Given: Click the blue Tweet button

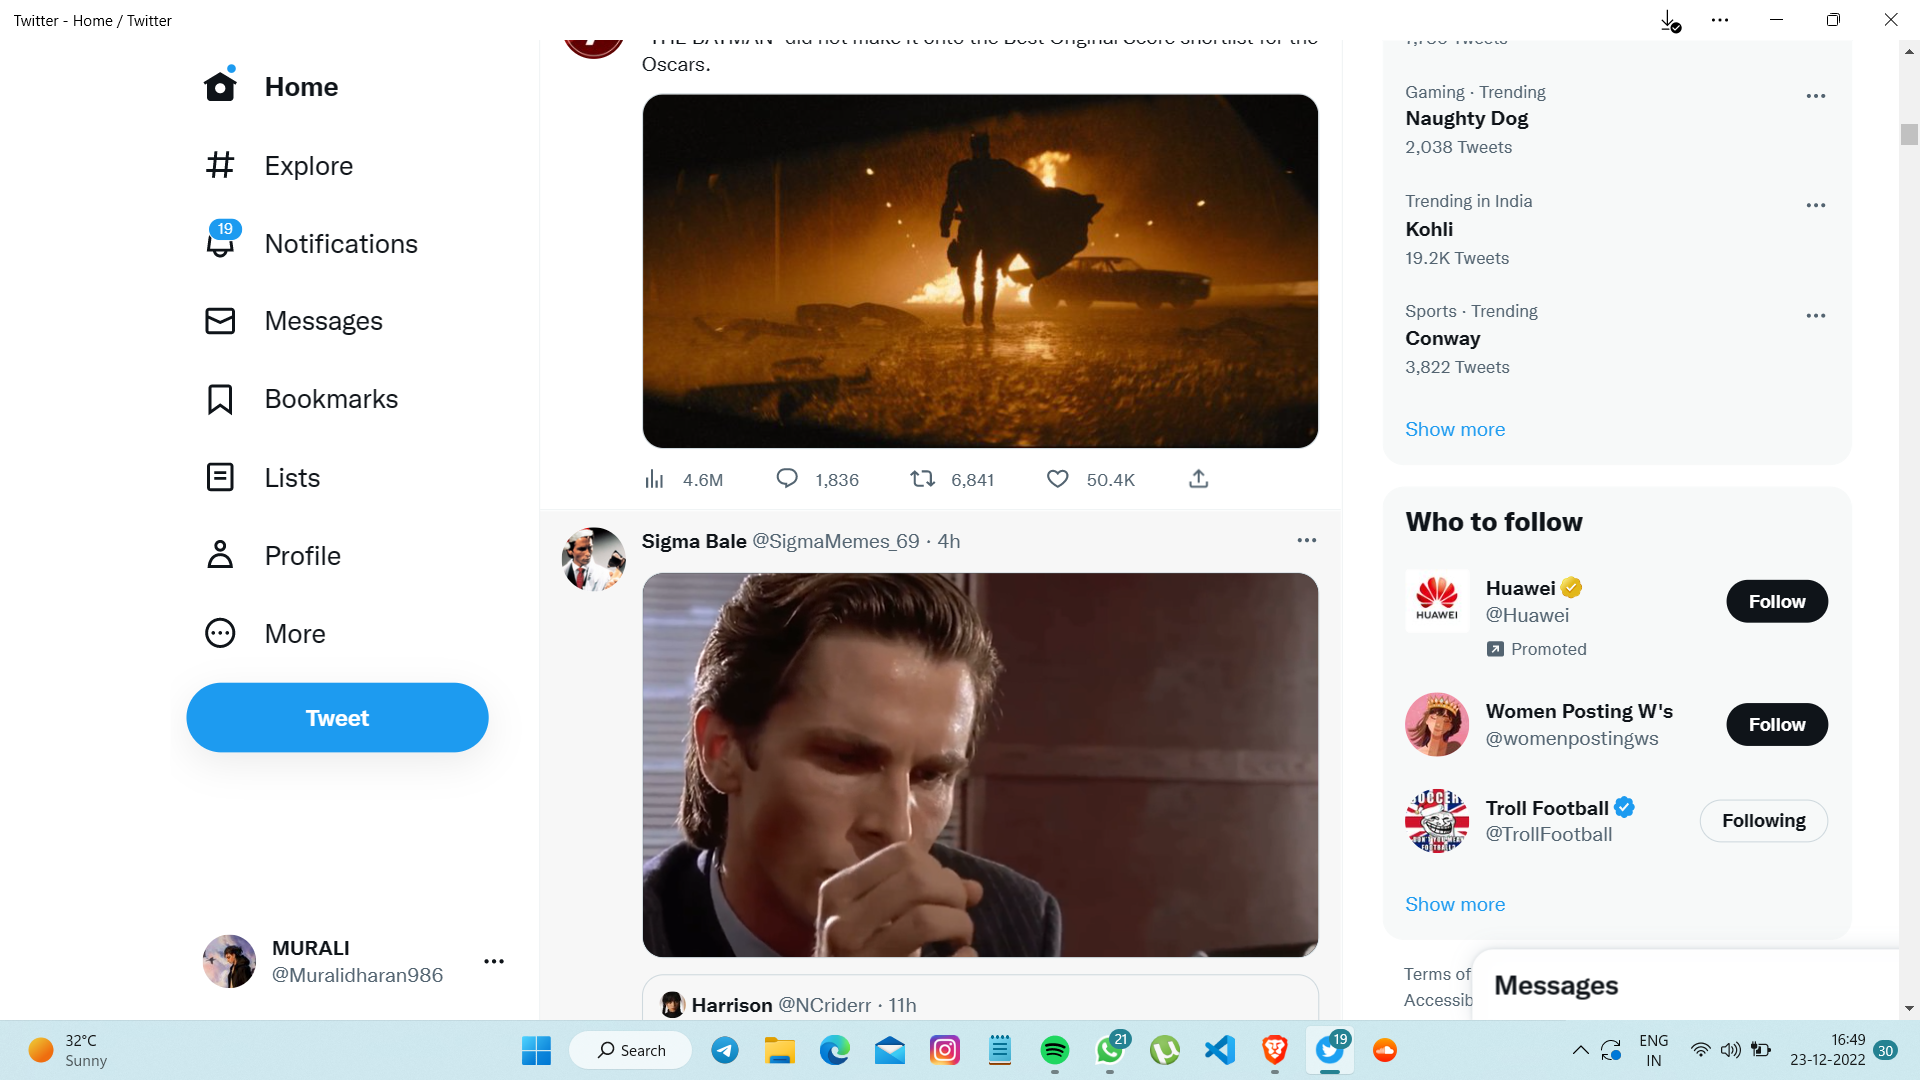Looking at the screenshot, I should click(337, 717).
